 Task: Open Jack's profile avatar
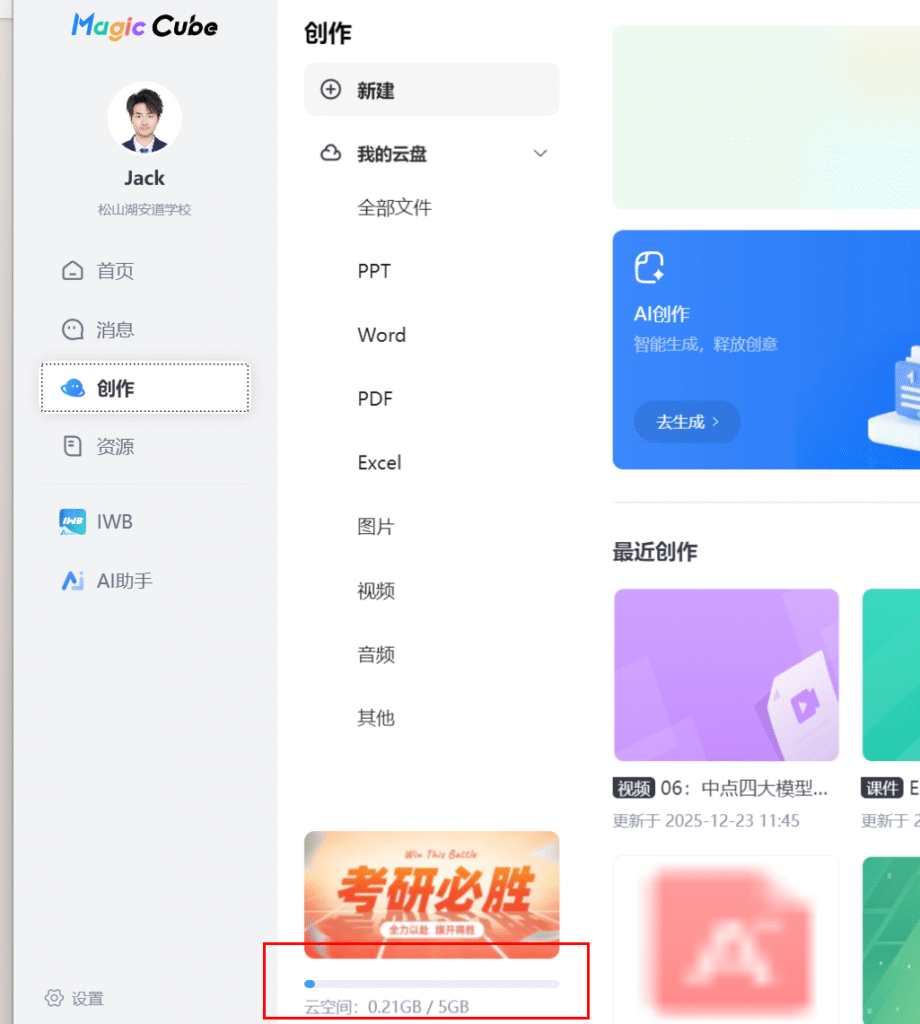coord(144,118)
